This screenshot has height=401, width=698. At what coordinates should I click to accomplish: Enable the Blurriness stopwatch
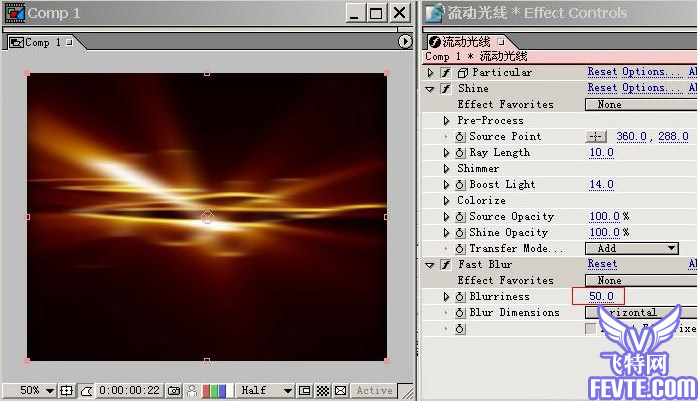click(460, 297)
